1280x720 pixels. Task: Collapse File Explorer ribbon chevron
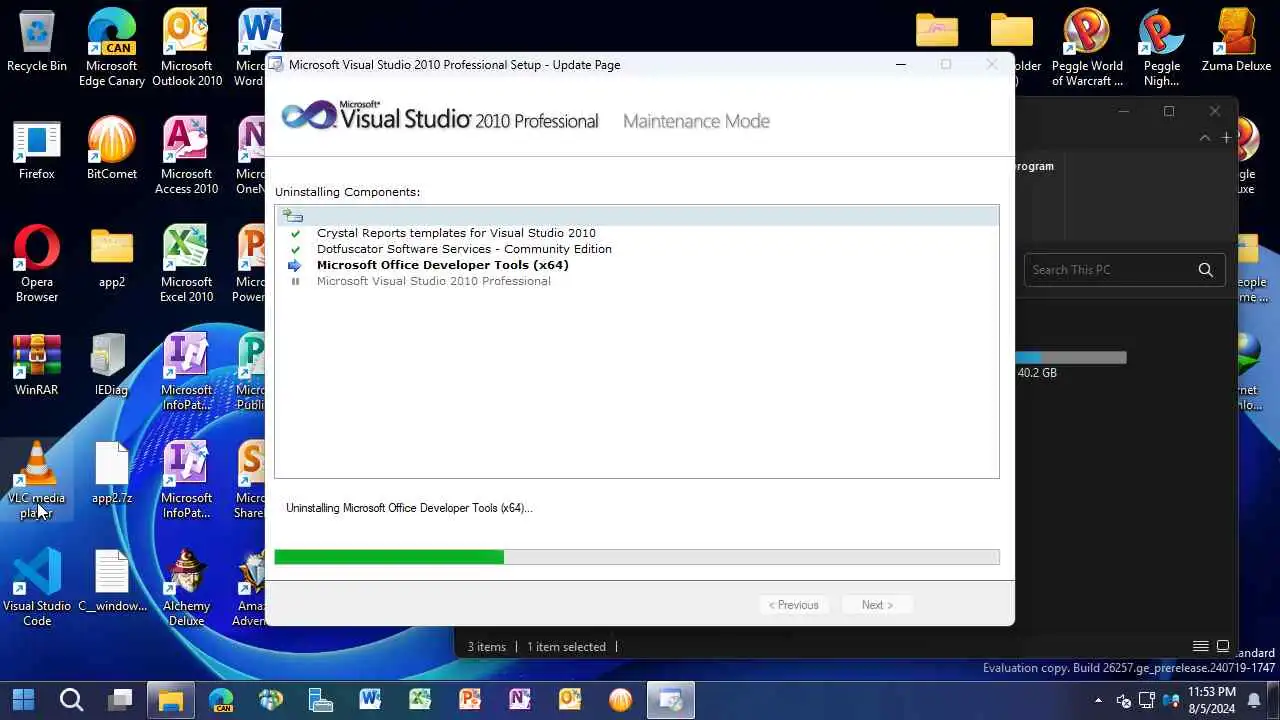click(x=1204, y=137)
